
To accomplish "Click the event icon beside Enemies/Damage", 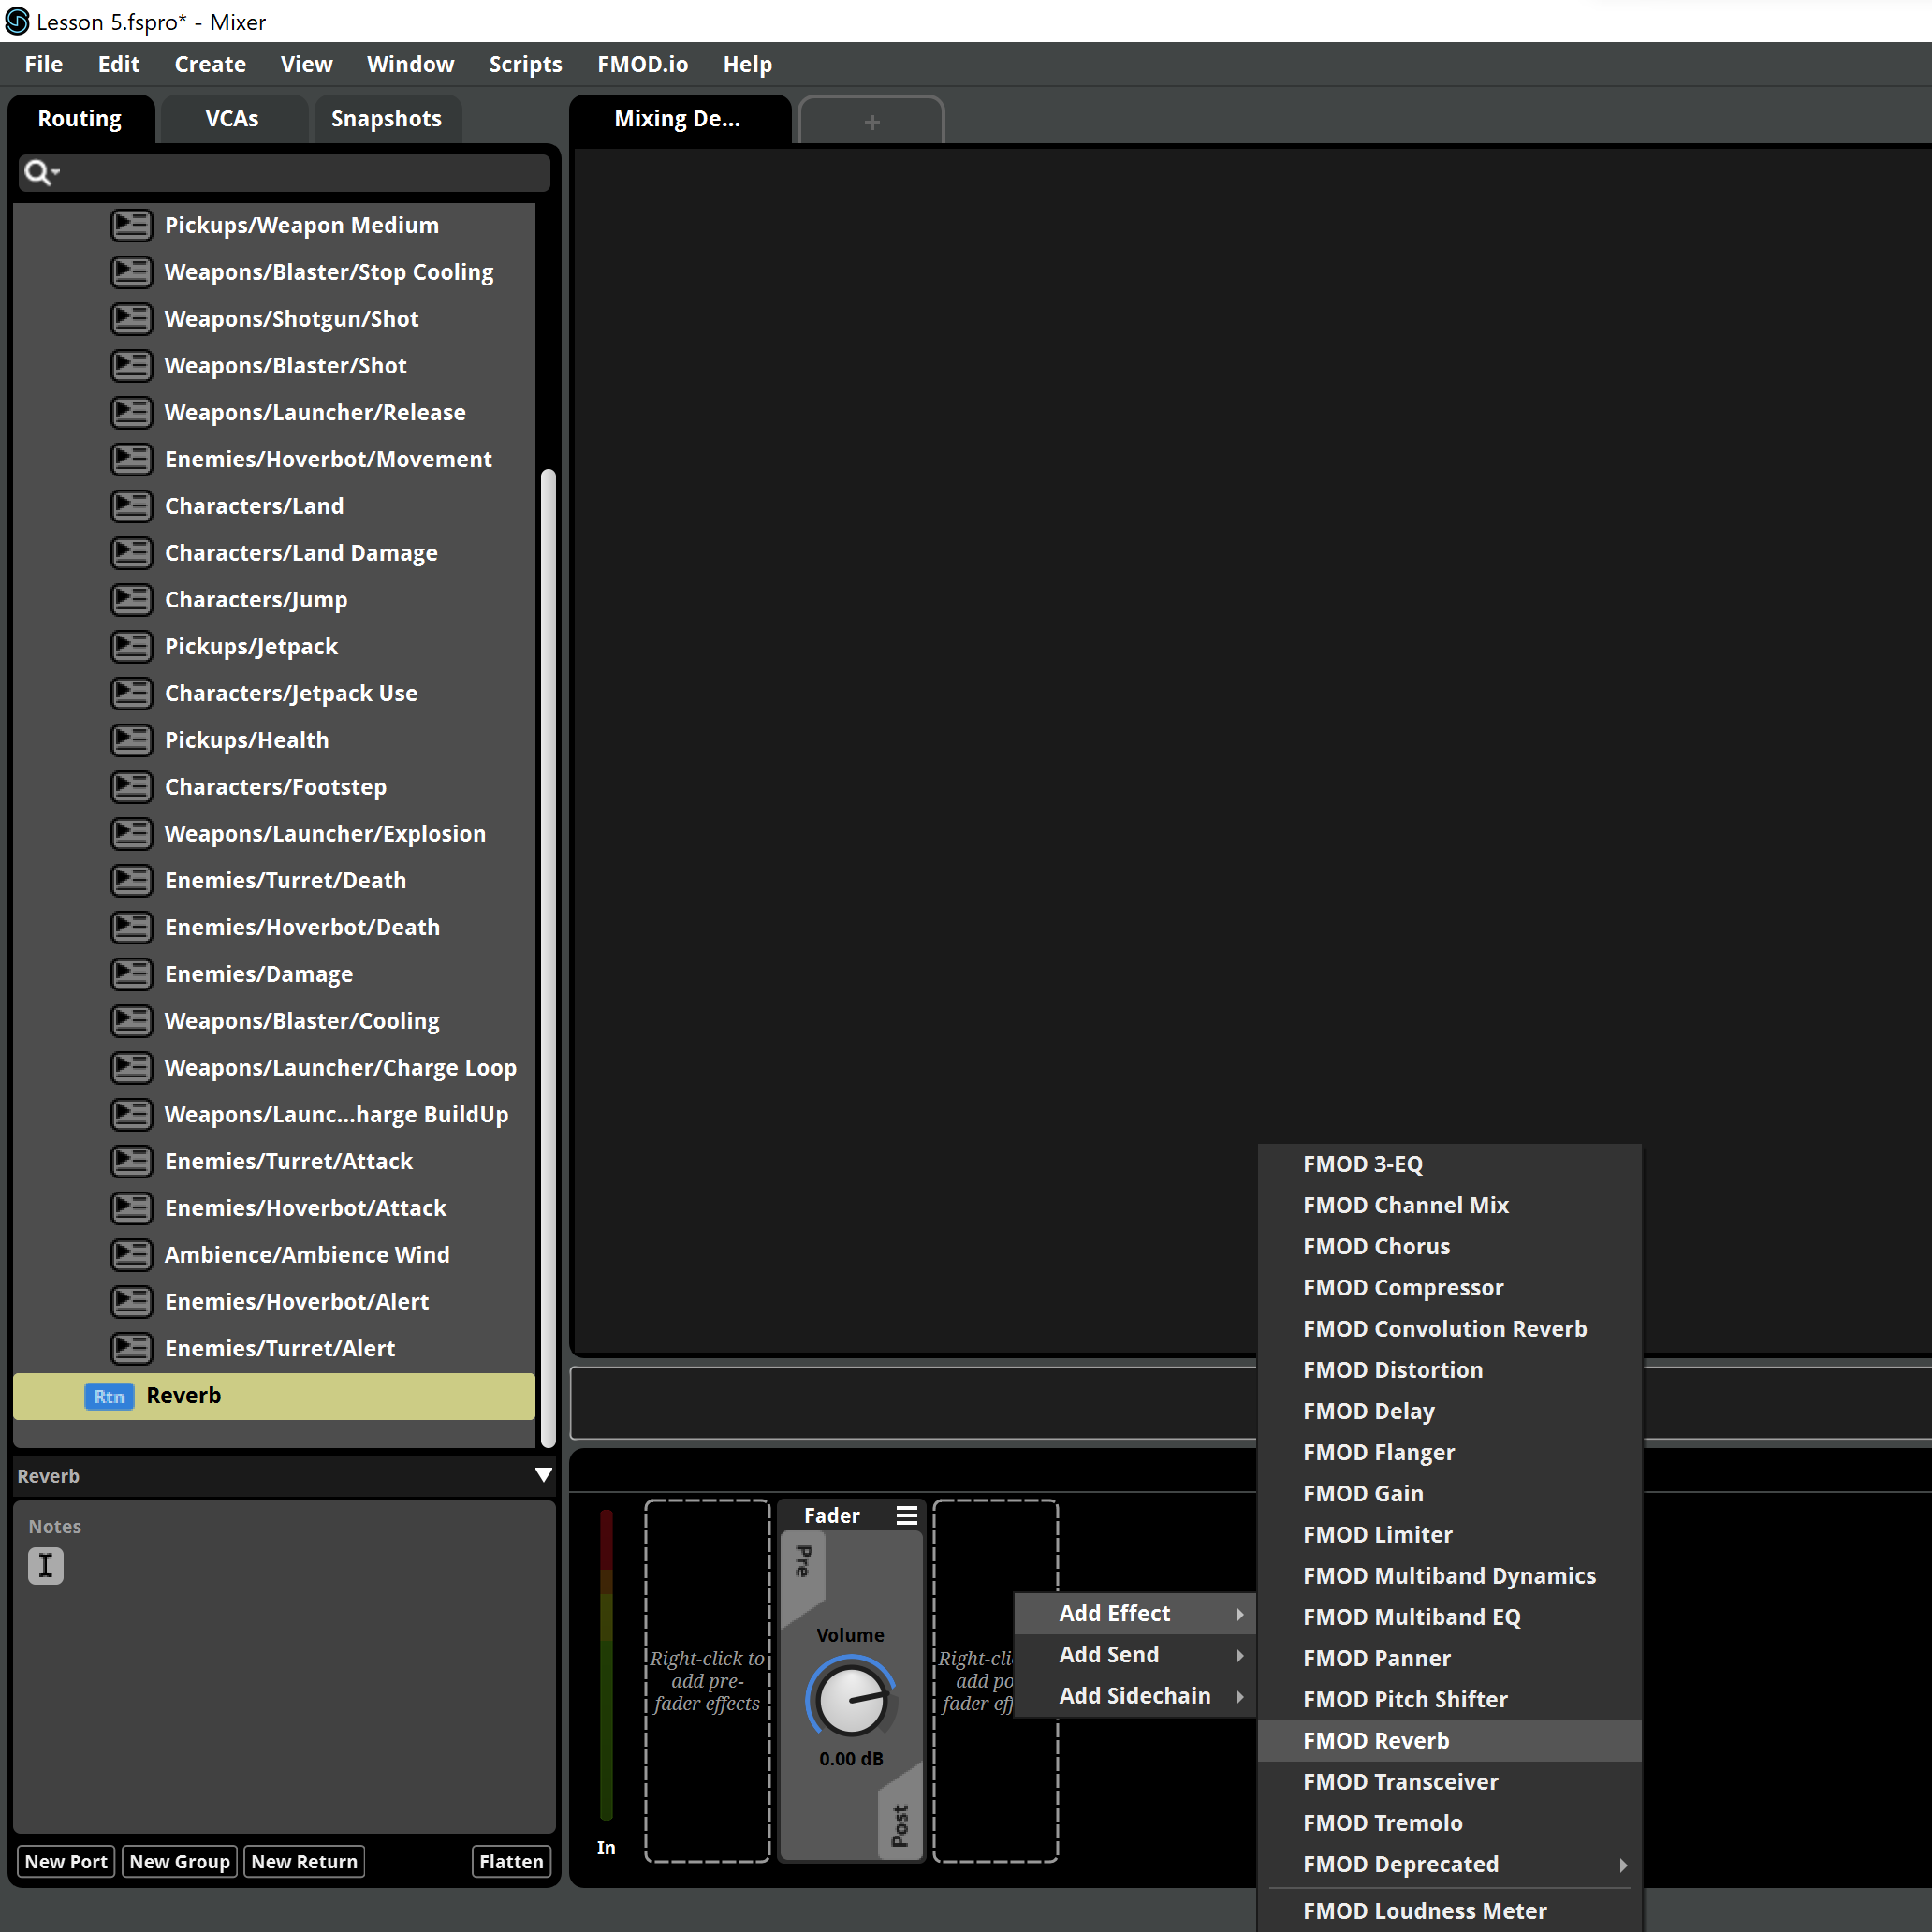I will pyautogui.click(x=131, y=974).
